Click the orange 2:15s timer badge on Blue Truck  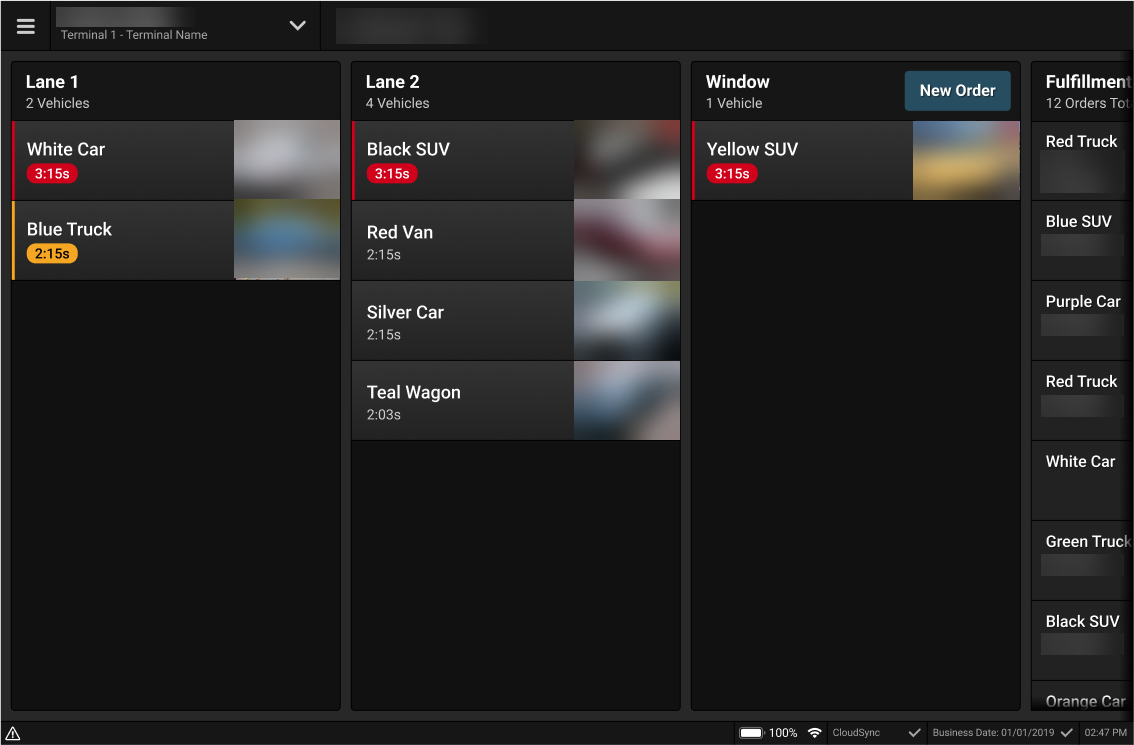(52, 253)
